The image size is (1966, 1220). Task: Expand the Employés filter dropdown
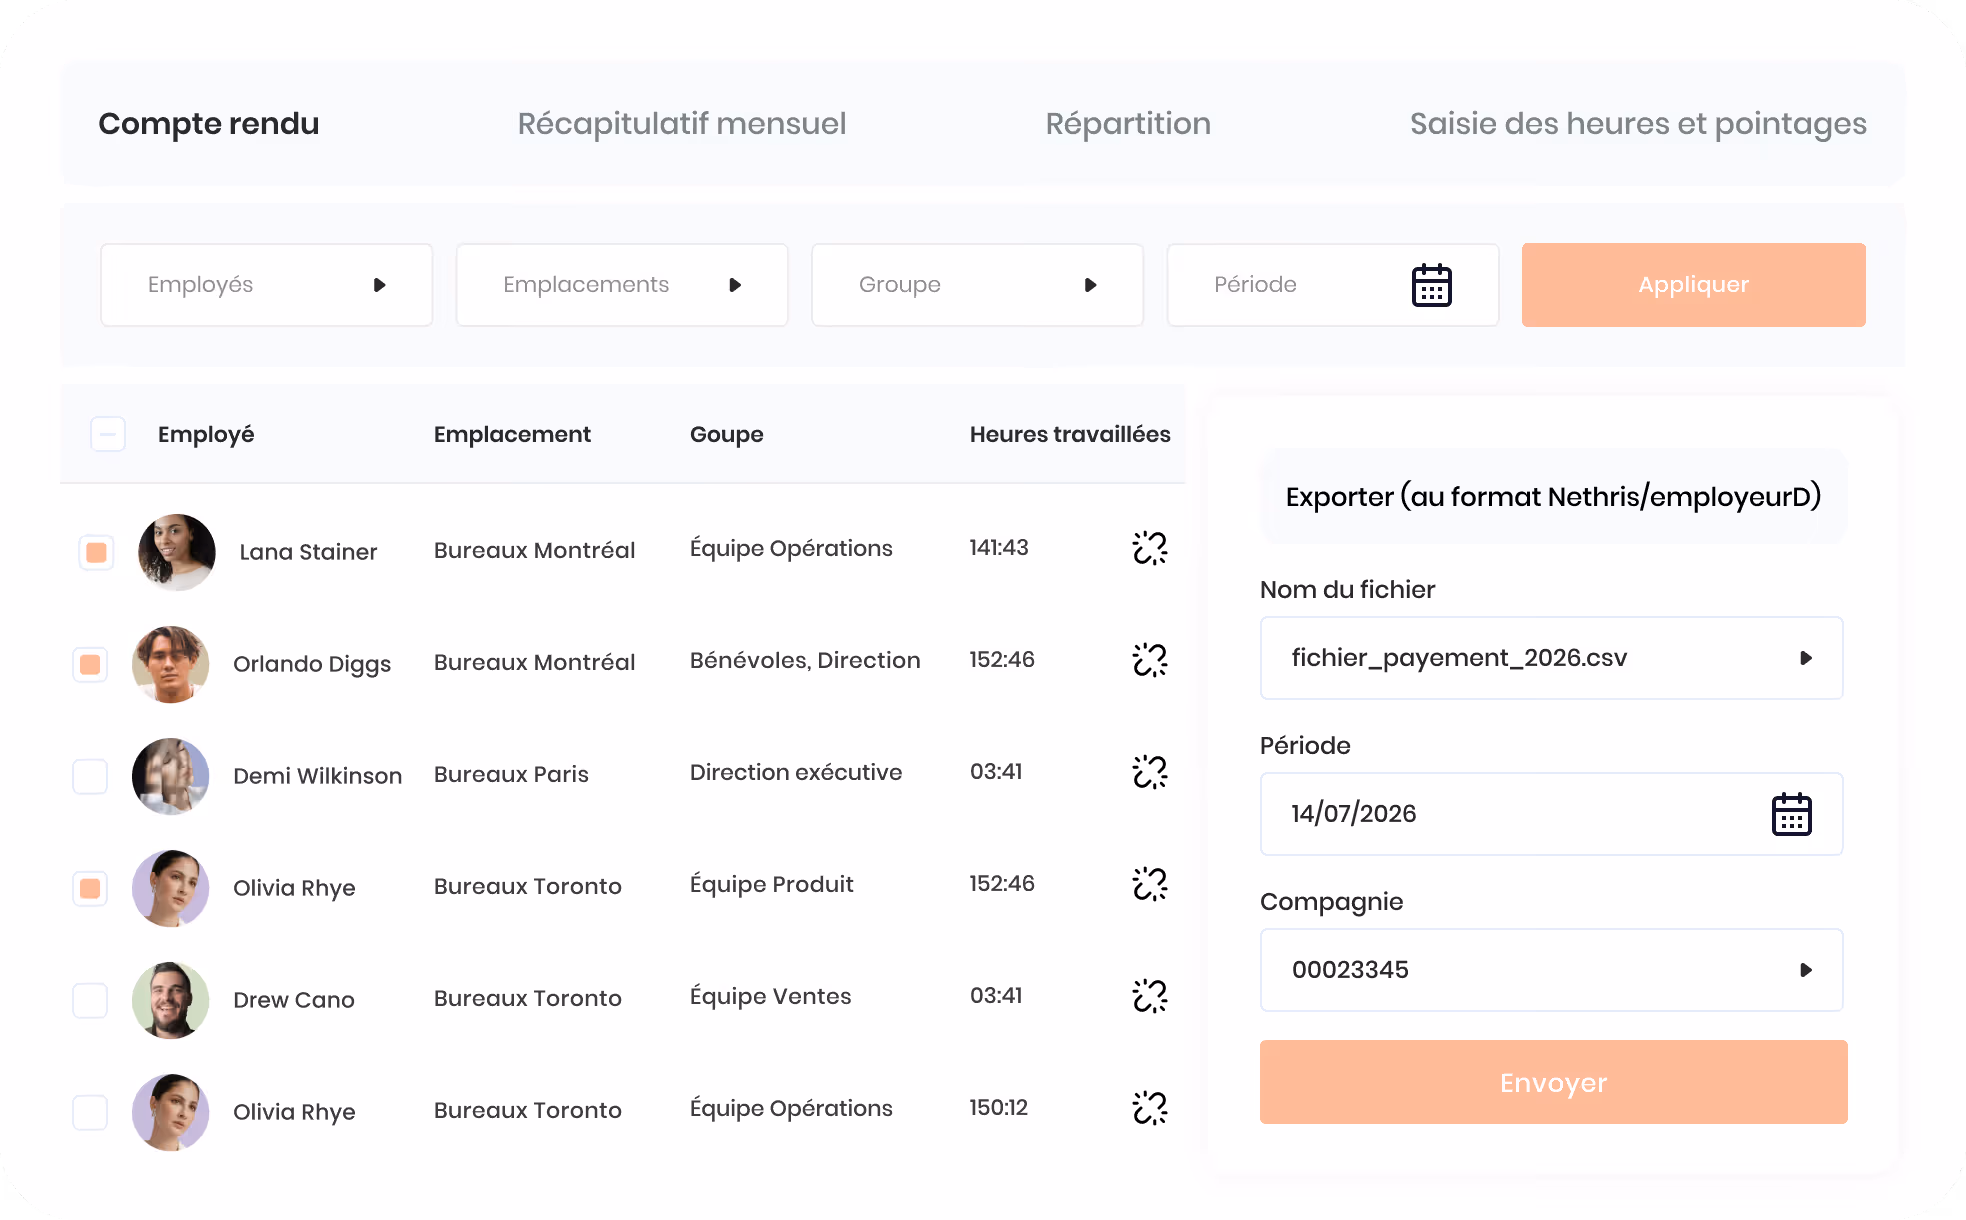click(266, 285)
